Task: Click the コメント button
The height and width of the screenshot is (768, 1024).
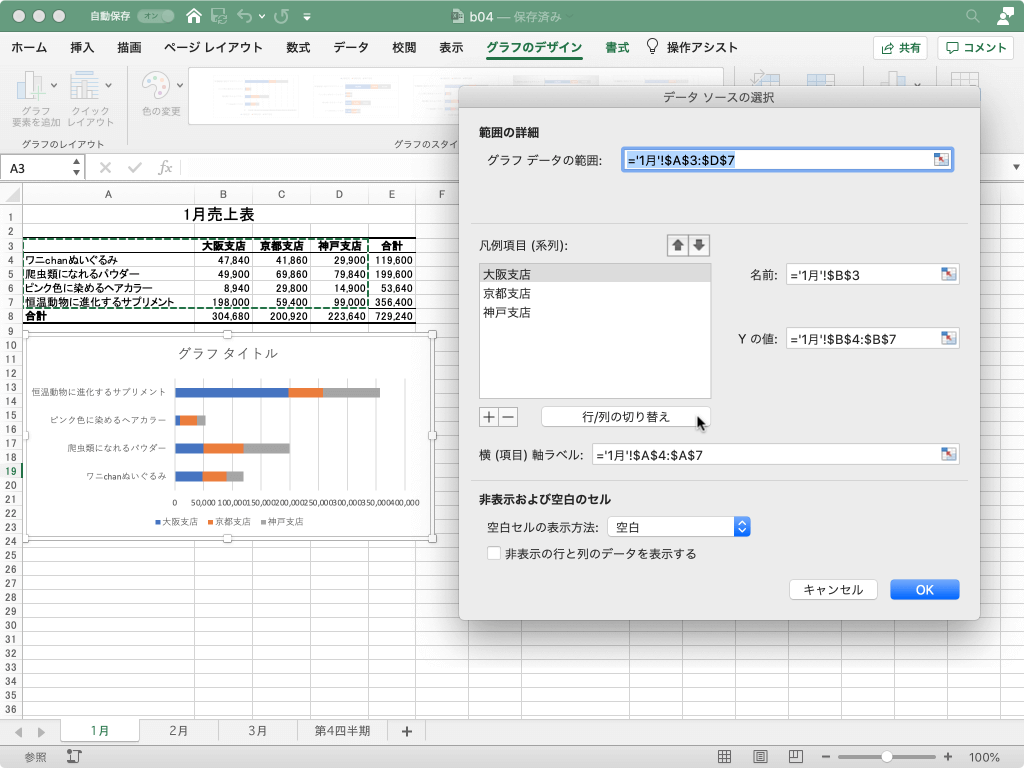Action: coord(976,48)
